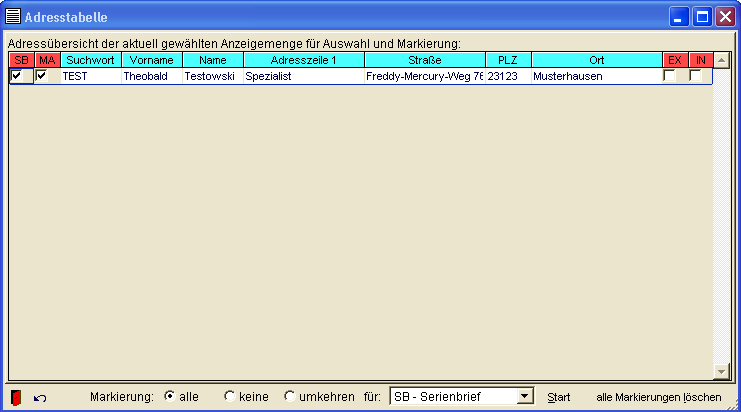The width and height of the screenshot is (741, 412).
Task: Toggle the MA checkbox for TEST row
Action: pyautogui.click(x=42, y=76)
